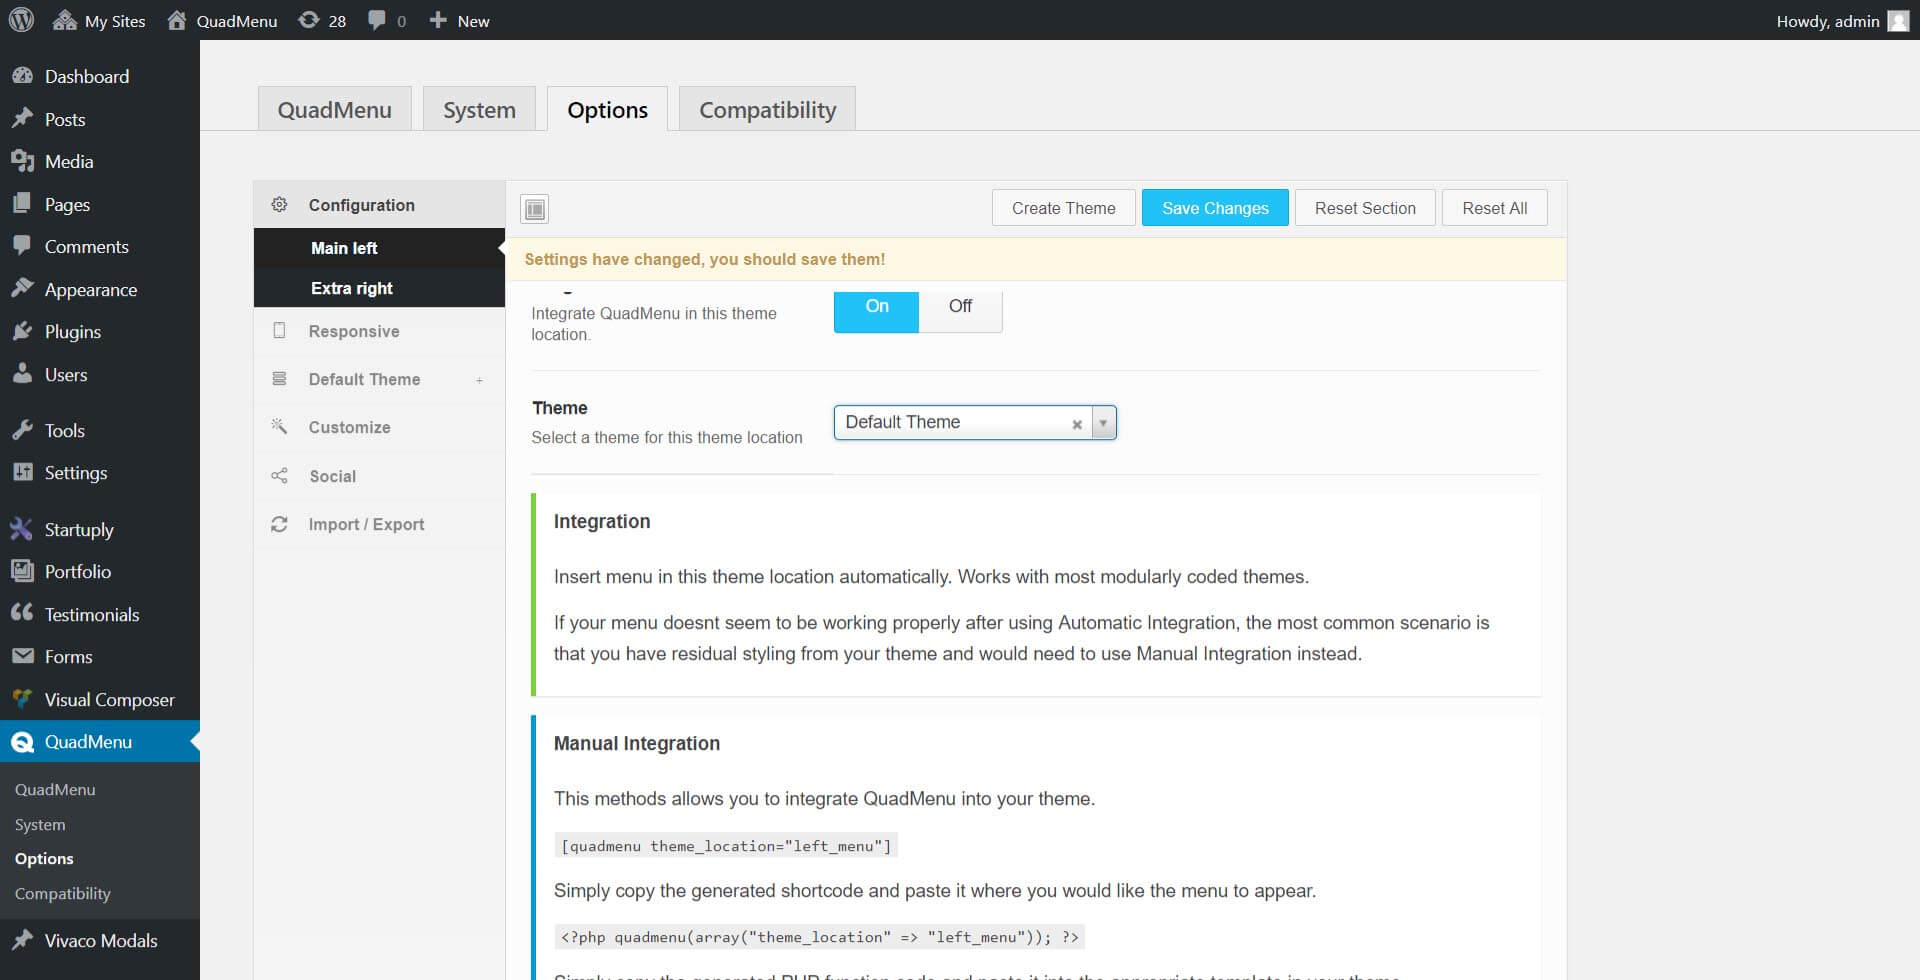
Task: Open the Users section
Action: click(x=100, y=374)
